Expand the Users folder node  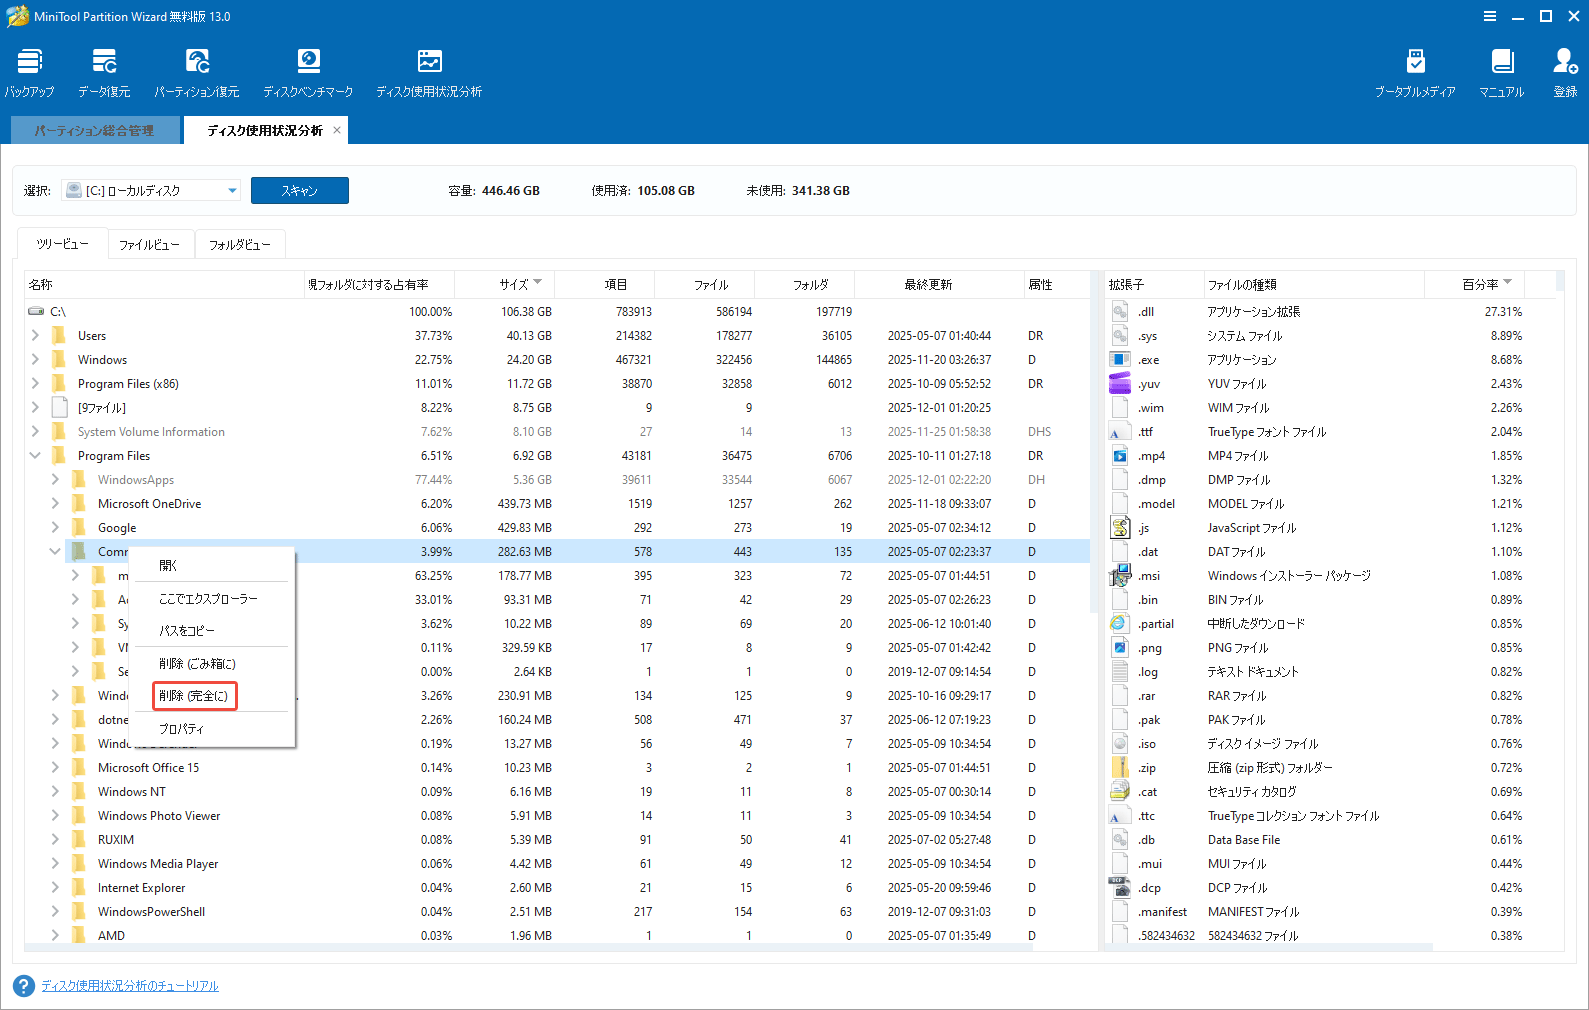[36, 335]
